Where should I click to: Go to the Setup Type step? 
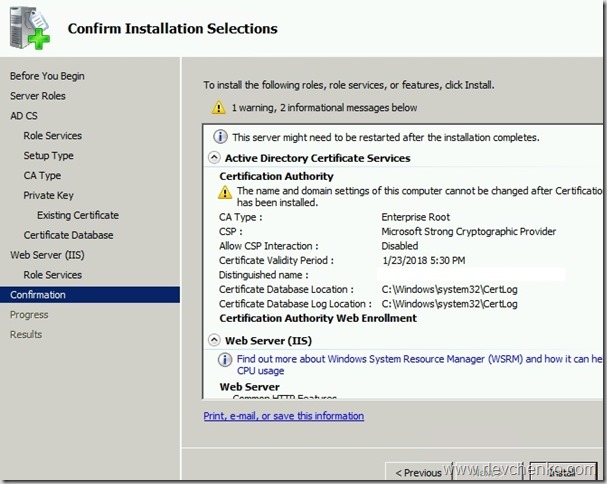tap(48, 156)
